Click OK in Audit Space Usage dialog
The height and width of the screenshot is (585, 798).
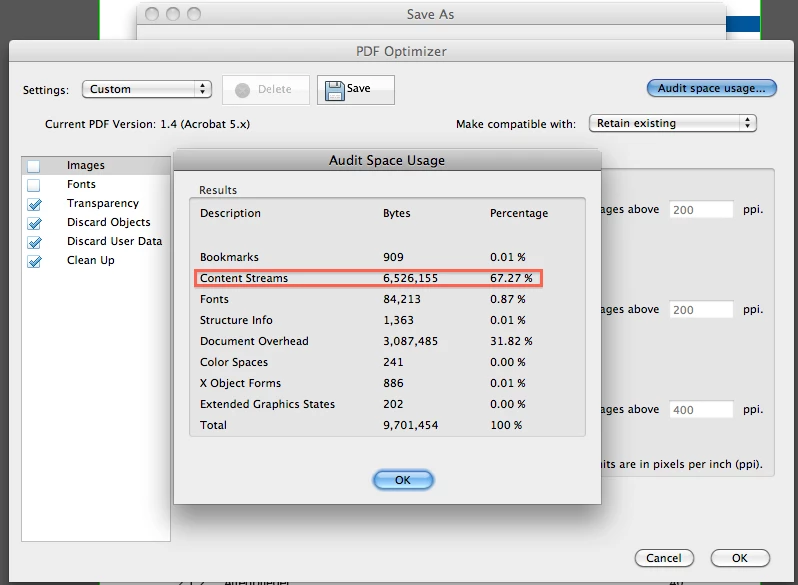point(403,480)
